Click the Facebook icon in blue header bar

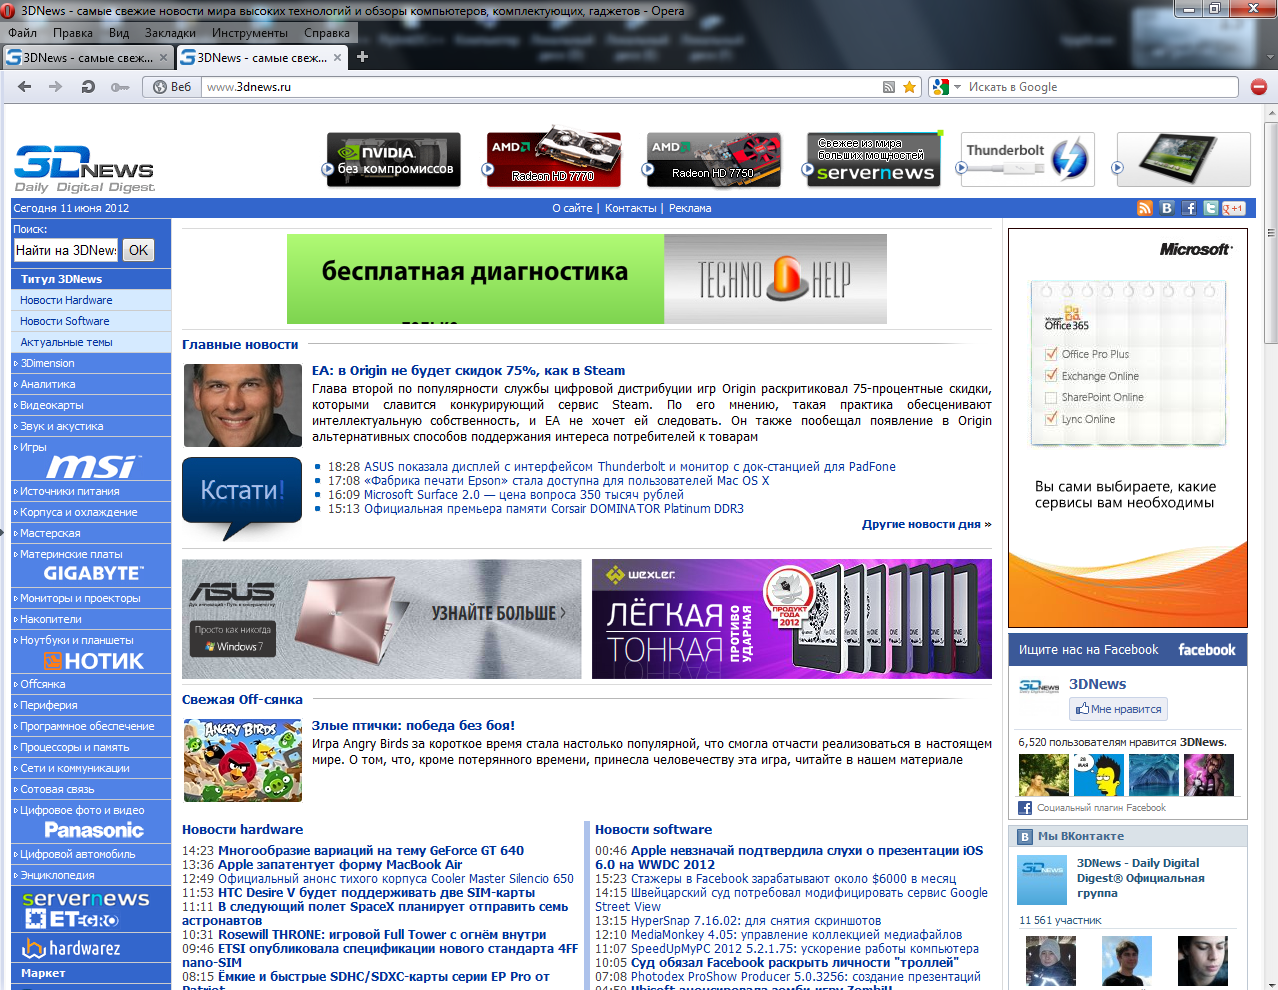tap(1189, 208)
